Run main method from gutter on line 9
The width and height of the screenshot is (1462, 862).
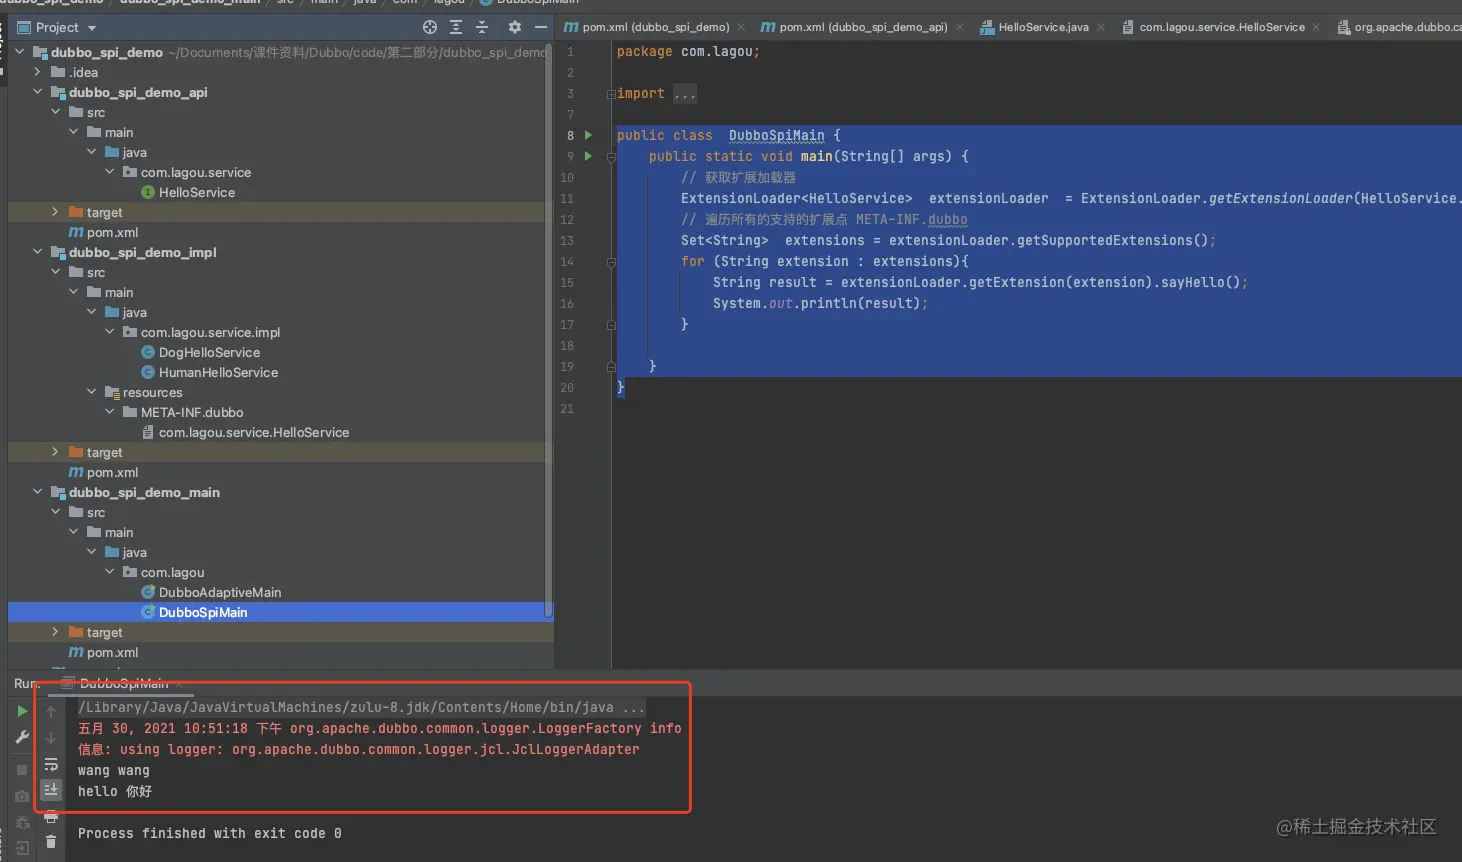pyautogui.click(x=588, y=156)
